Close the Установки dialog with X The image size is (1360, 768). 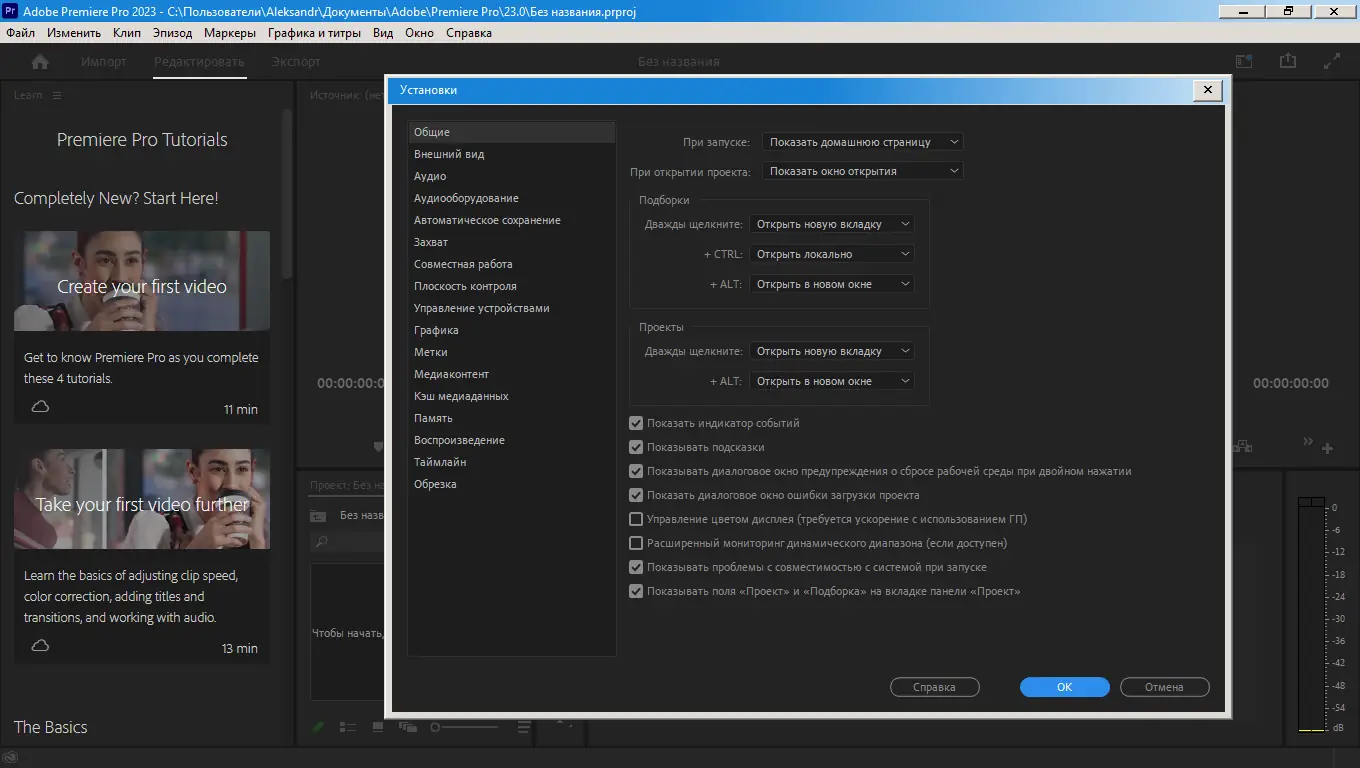click(x=1207, y=90)
